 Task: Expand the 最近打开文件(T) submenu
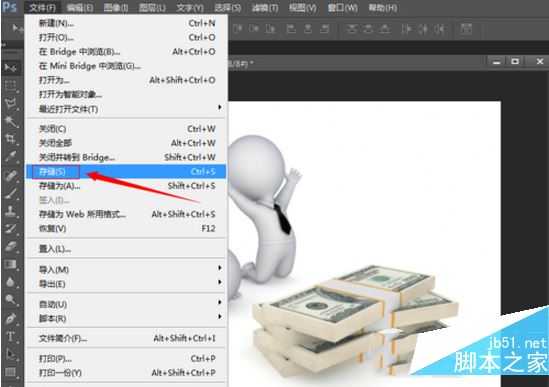(x=126, y=109)
